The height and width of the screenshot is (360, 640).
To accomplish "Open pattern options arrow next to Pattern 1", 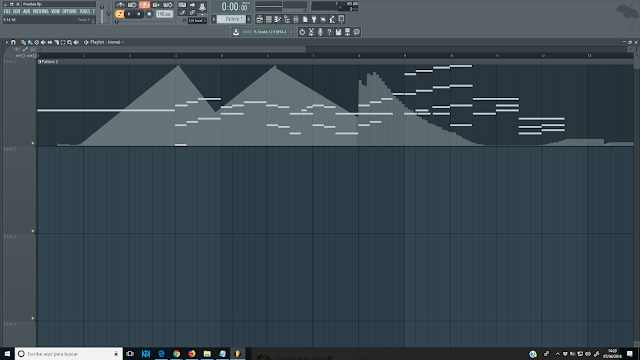I will tap(249, 19).
